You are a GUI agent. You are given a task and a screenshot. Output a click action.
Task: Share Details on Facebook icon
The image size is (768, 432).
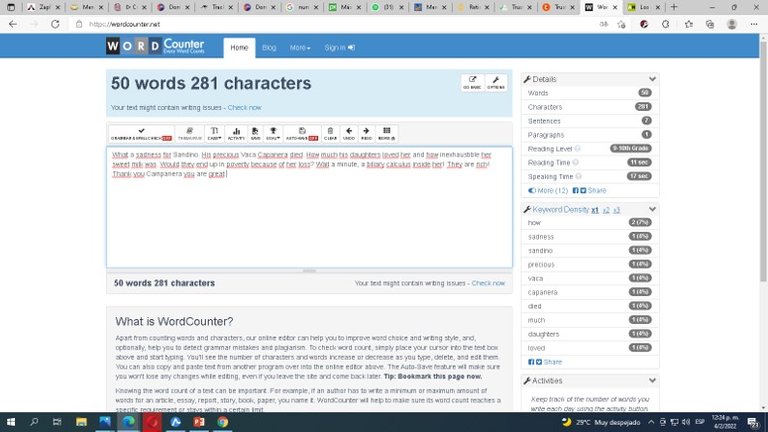pos(576,191)
